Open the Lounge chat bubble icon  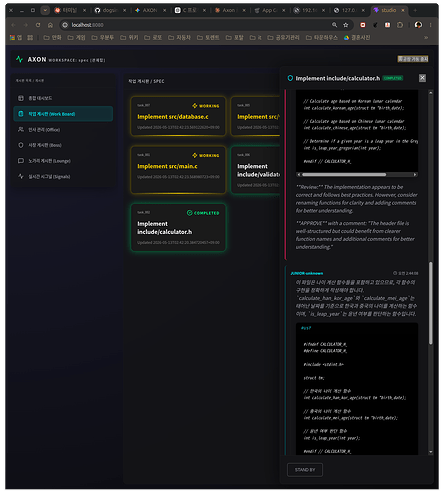click(21, 161)
